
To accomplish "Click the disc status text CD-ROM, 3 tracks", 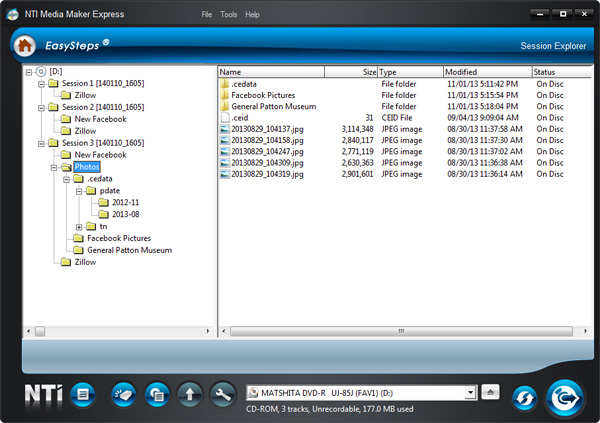I will click(x=329, y=409).
